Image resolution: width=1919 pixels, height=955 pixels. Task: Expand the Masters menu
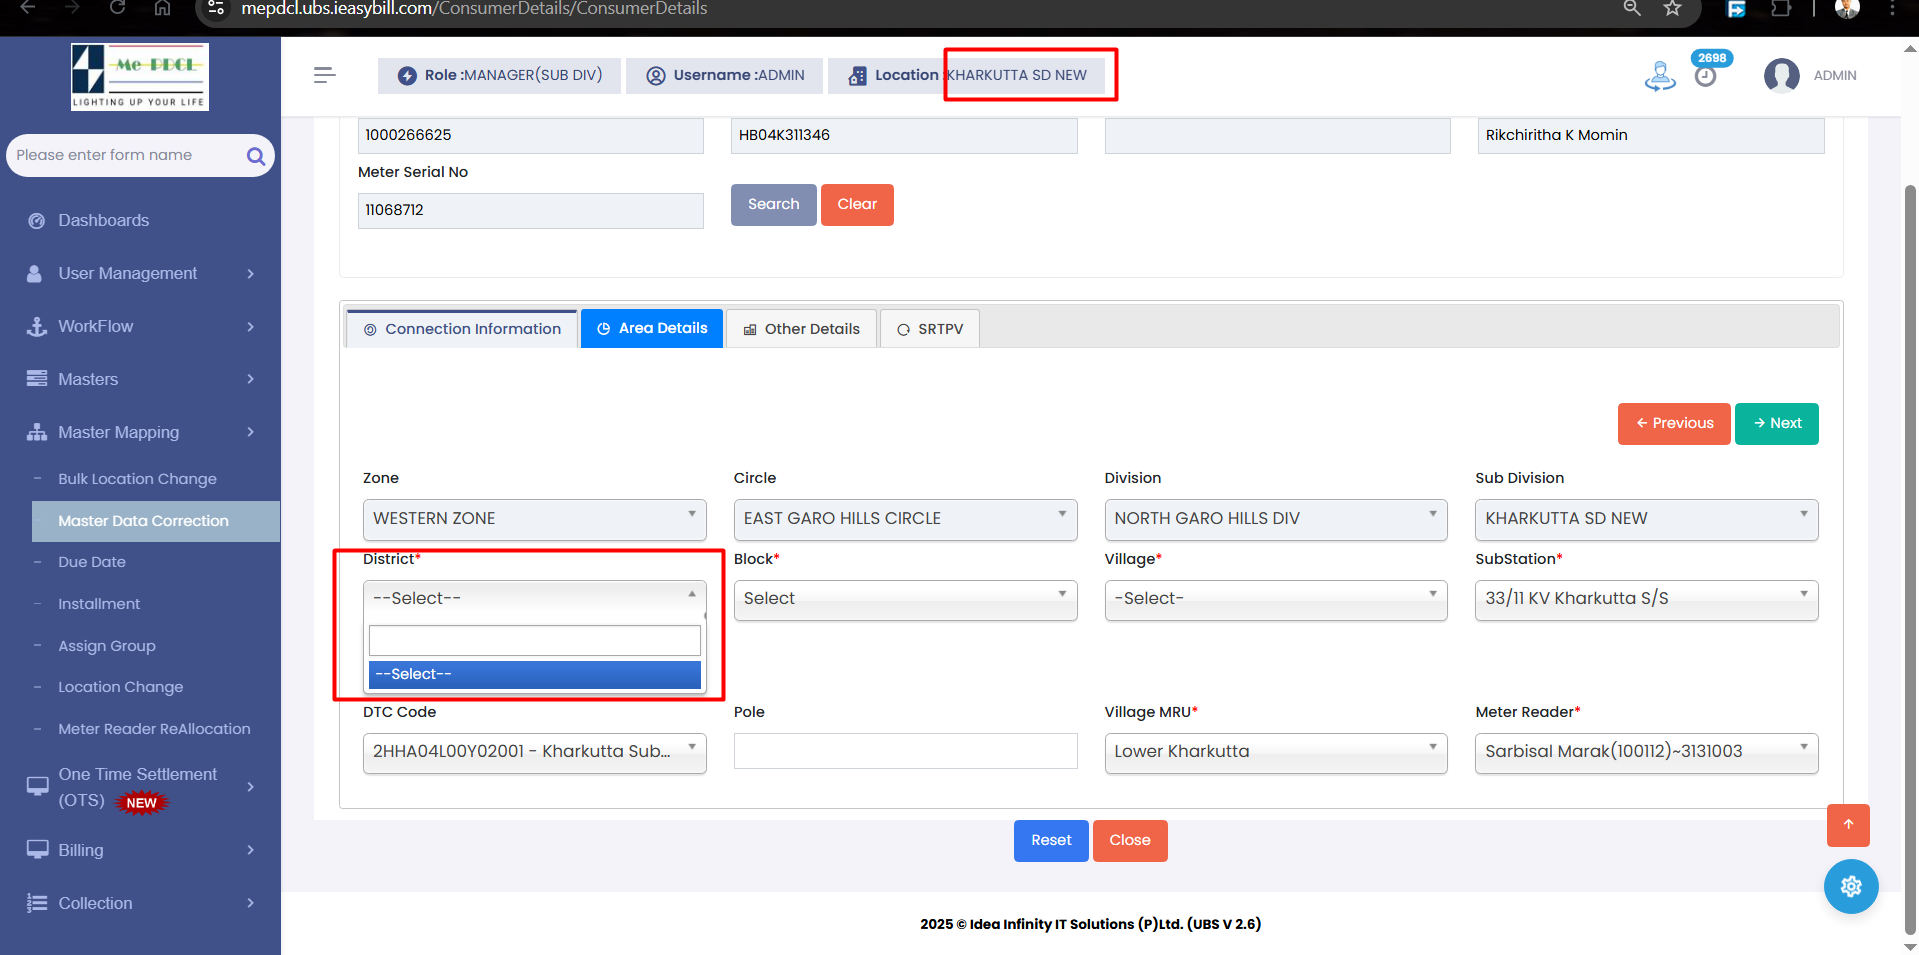coord(140,379)
